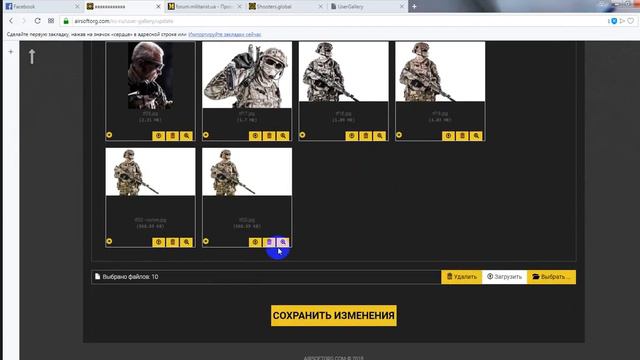Screen dimensions: 640x360
Task: Upload the bald man photo card
Action: pyautogui.click(x=158, y=136)
